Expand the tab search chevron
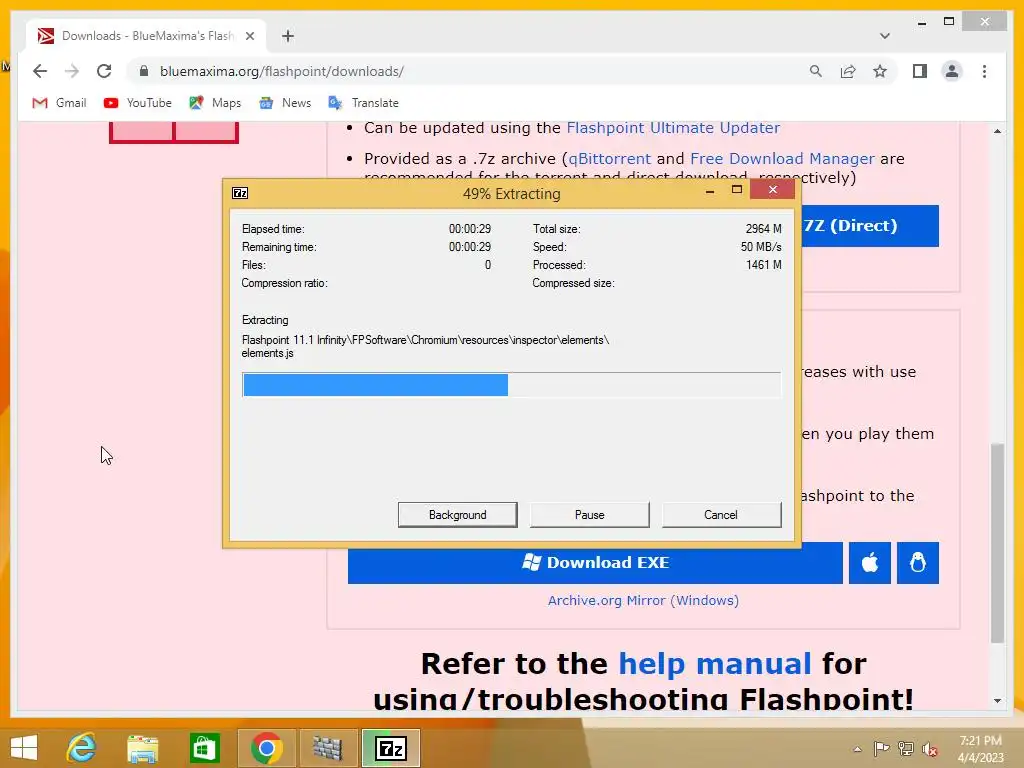Viewport: 1024px width, 768px height. [884, 36]
